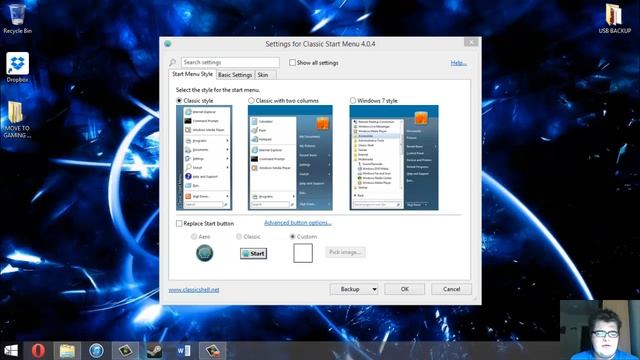Open the Help link
The width and height of the screenshot is (640, 360).
click(x=458, y=63)
